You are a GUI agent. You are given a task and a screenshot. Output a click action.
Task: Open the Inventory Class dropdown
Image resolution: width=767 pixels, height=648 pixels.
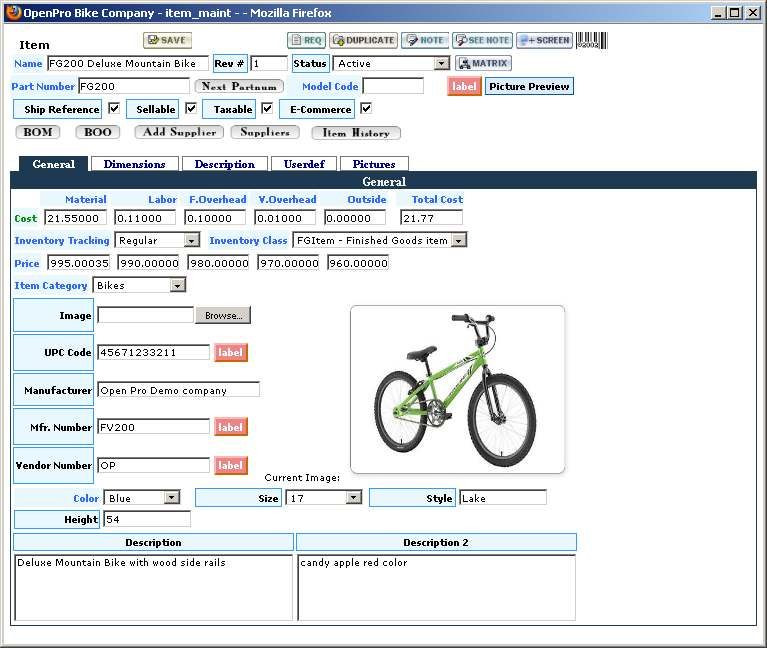[458, 240]
